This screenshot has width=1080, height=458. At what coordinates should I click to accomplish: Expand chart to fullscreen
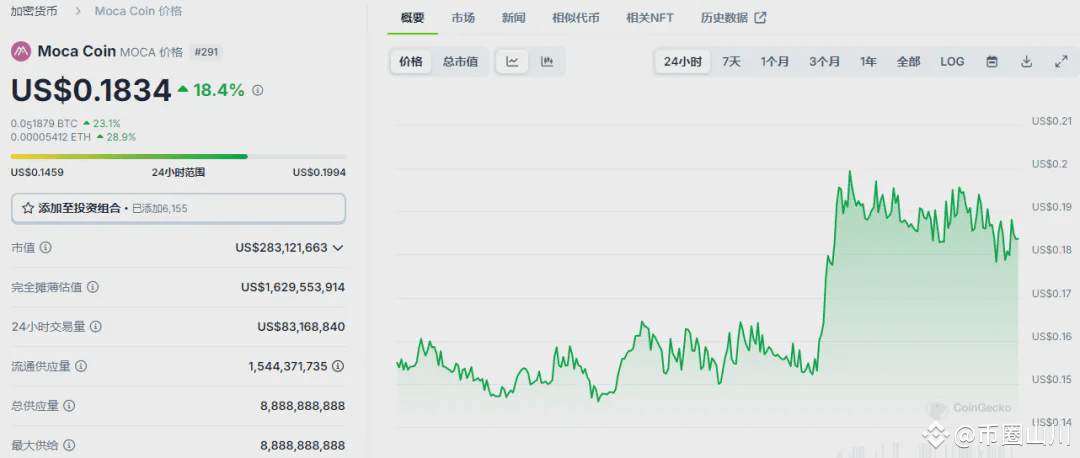1061,62
